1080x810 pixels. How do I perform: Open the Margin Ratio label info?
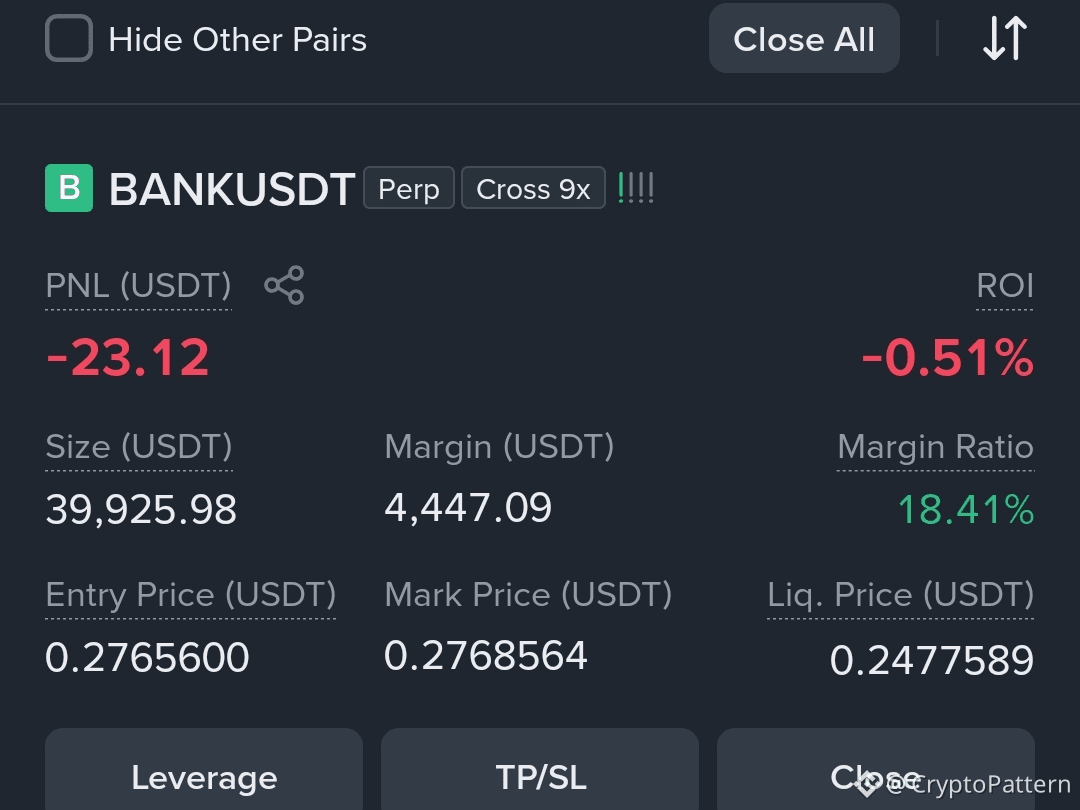pyautogui.click(x=935, y=446)
